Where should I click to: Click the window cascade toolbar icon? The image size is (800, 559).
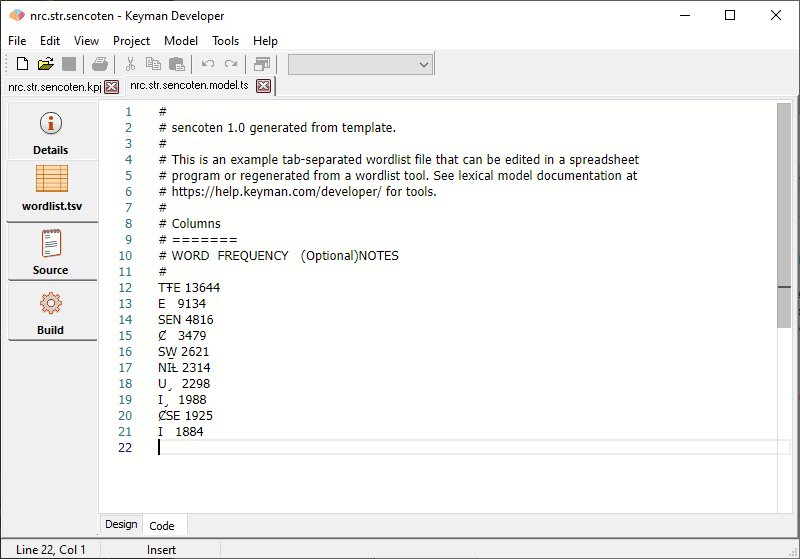point(262,64)
